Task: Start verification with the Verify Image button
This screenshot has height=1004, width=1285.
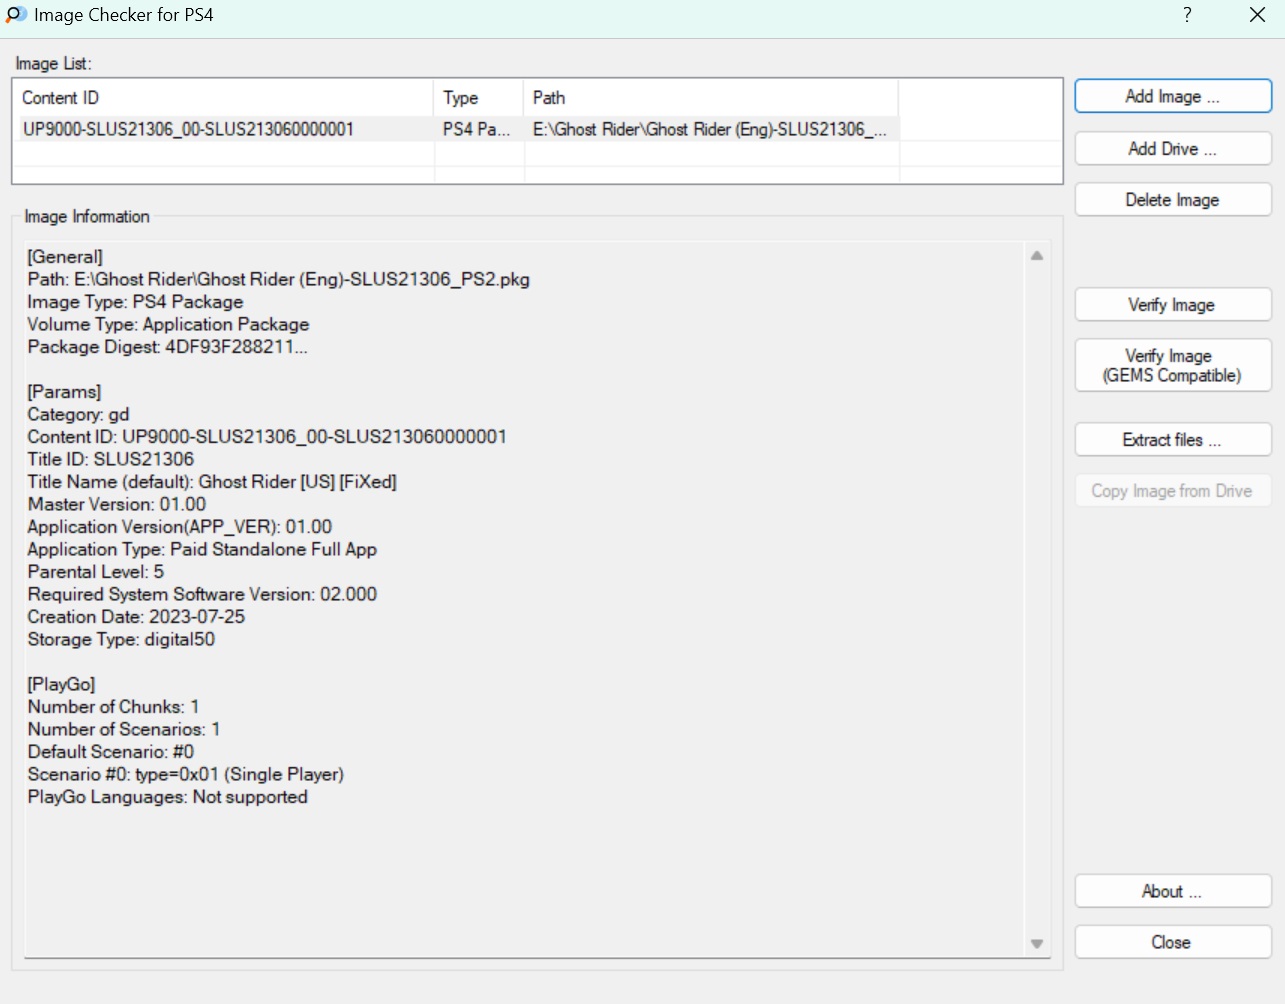Action: pos(1173,305)
